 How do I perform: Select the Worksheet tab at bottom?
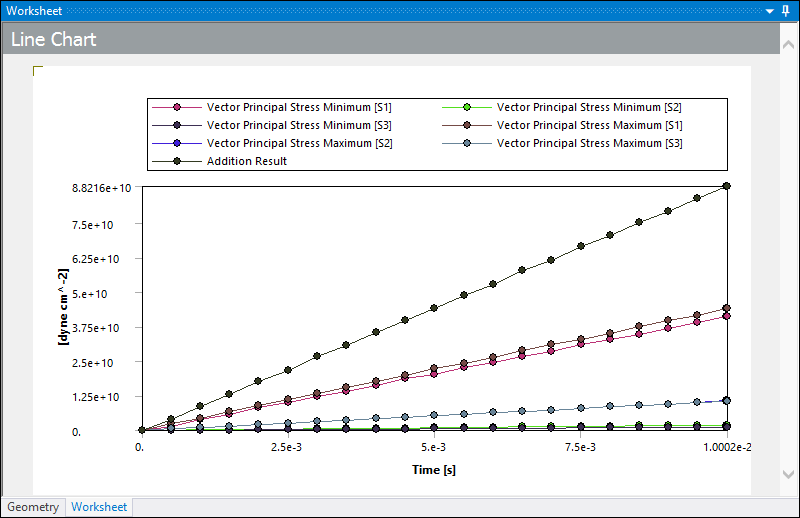[x=99, y=507]
